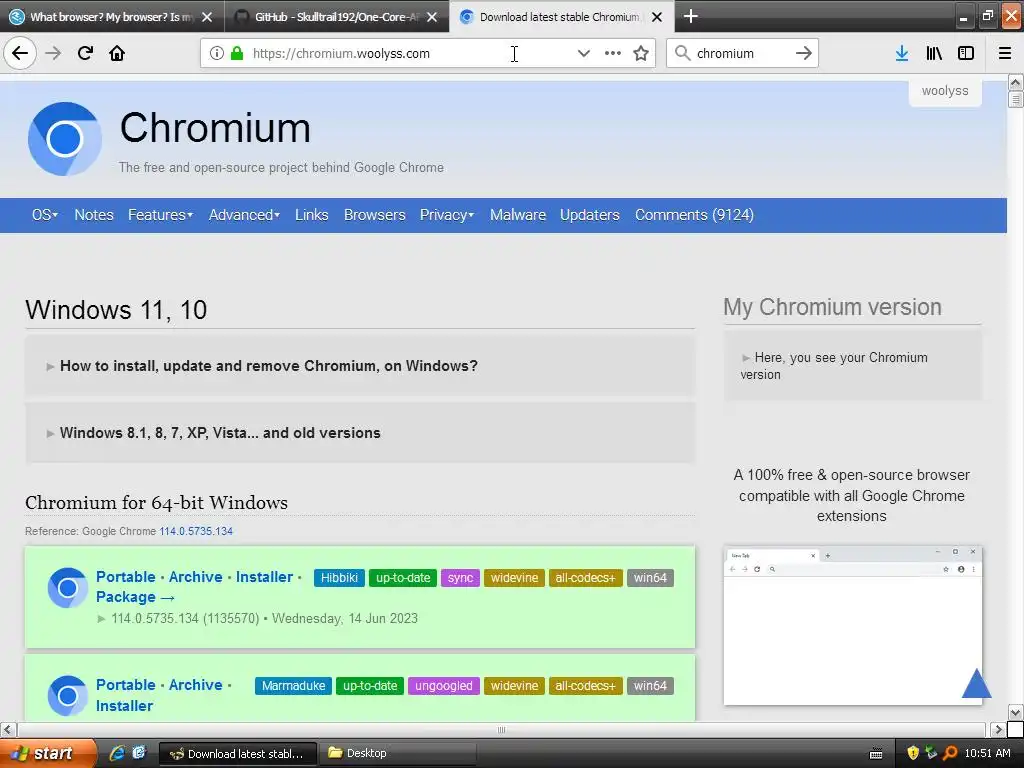Image resolution: width=1024 pixels, height=768 pixels.
Task: Click the Chromium browser screenshot thumbnail
Action: tap(852, 626)
